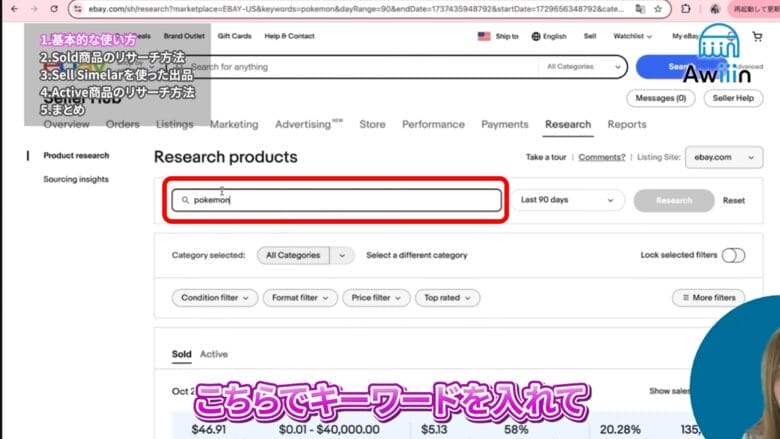This screenshot has height=439, width=780.
Task: Open the Condition filter dropdown
Action: click(215, 297)
